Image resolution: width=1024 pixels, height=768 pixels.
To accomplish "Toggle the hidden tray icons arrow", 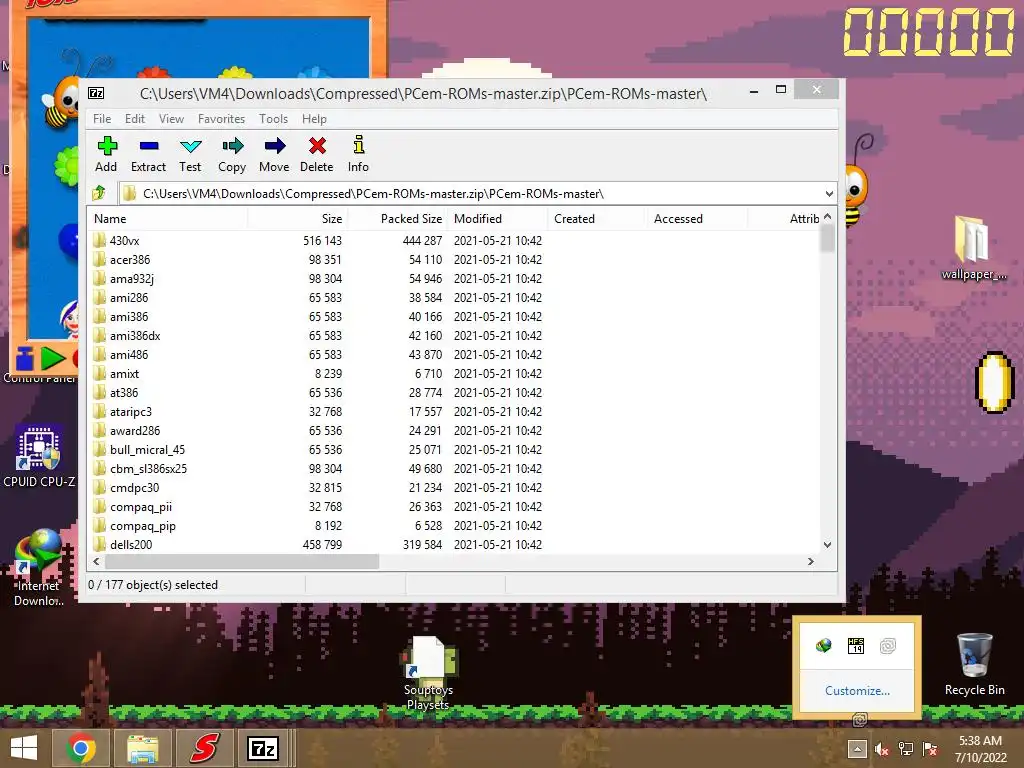I will 857,749.
